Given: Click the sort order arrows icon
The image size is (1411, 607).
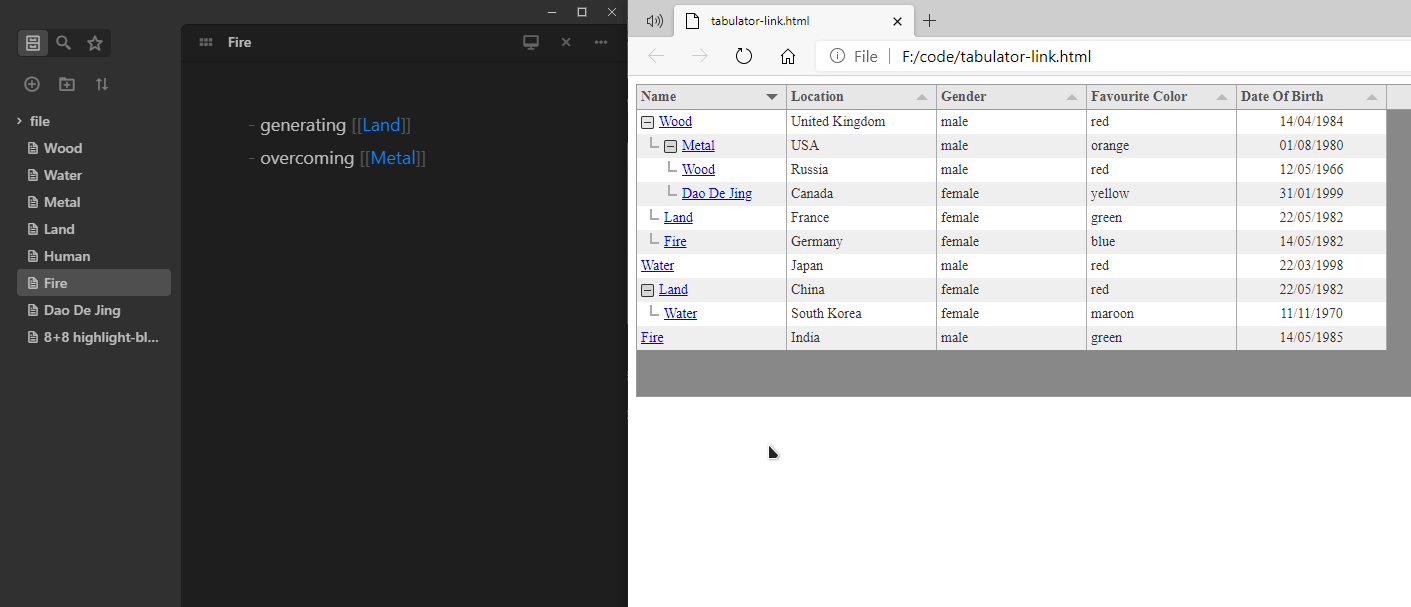Looking at the screenshot, I should point(101,85).
